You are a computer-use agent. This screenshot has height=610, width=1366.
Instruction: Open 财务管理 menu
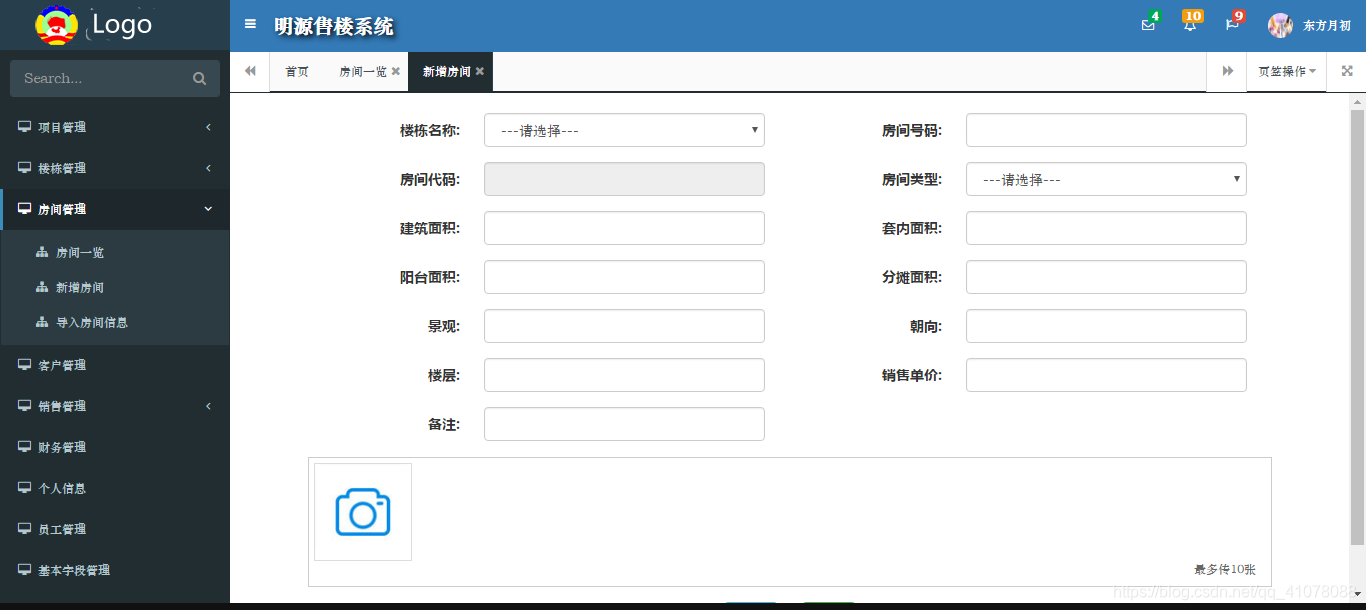115,447
